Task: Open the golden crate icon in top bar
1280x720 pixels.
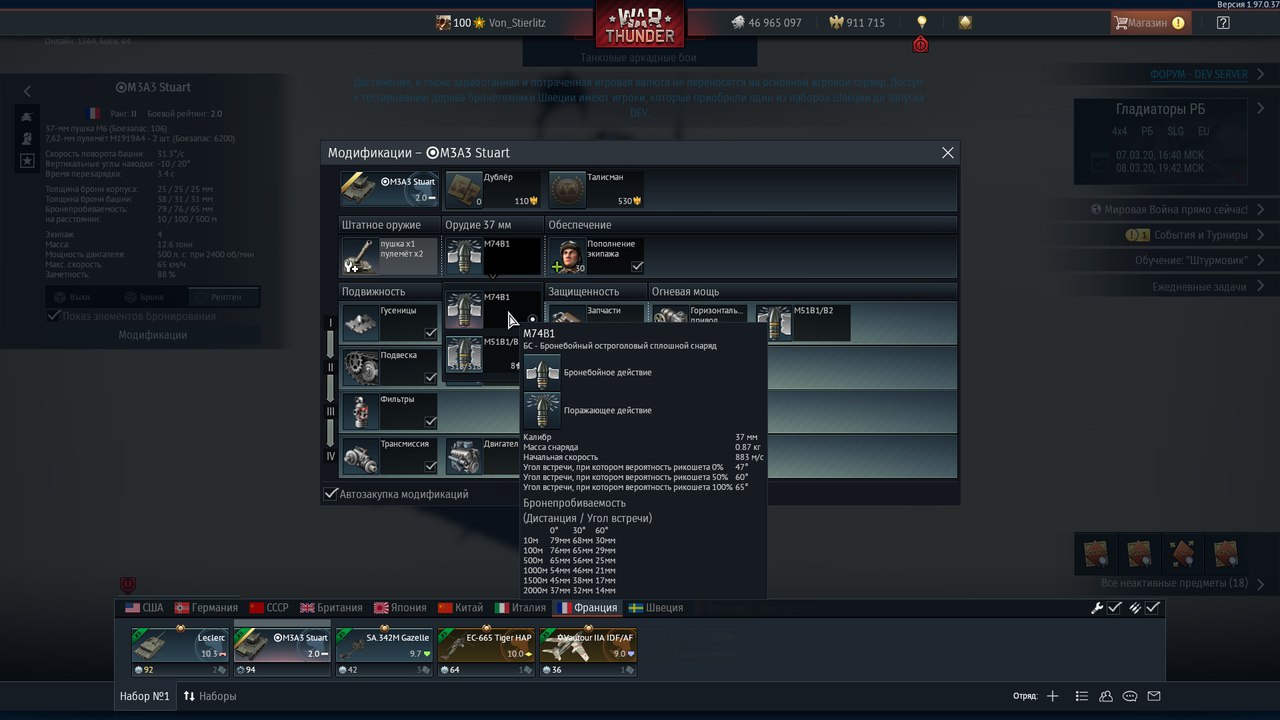Action: point(965,22)
